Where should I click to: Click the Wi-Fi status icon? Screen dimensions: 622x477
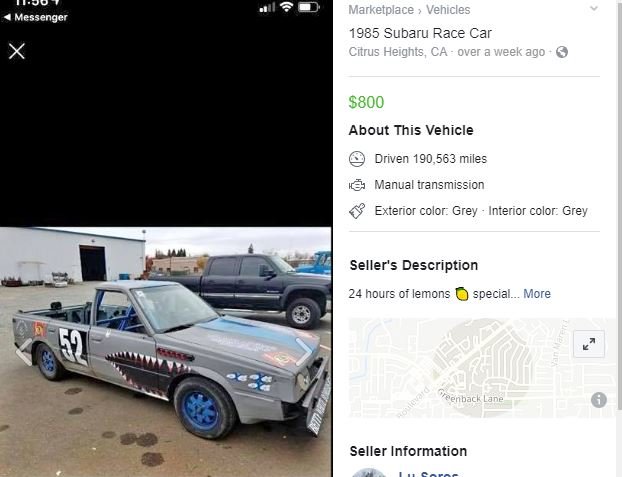(286, 7)
